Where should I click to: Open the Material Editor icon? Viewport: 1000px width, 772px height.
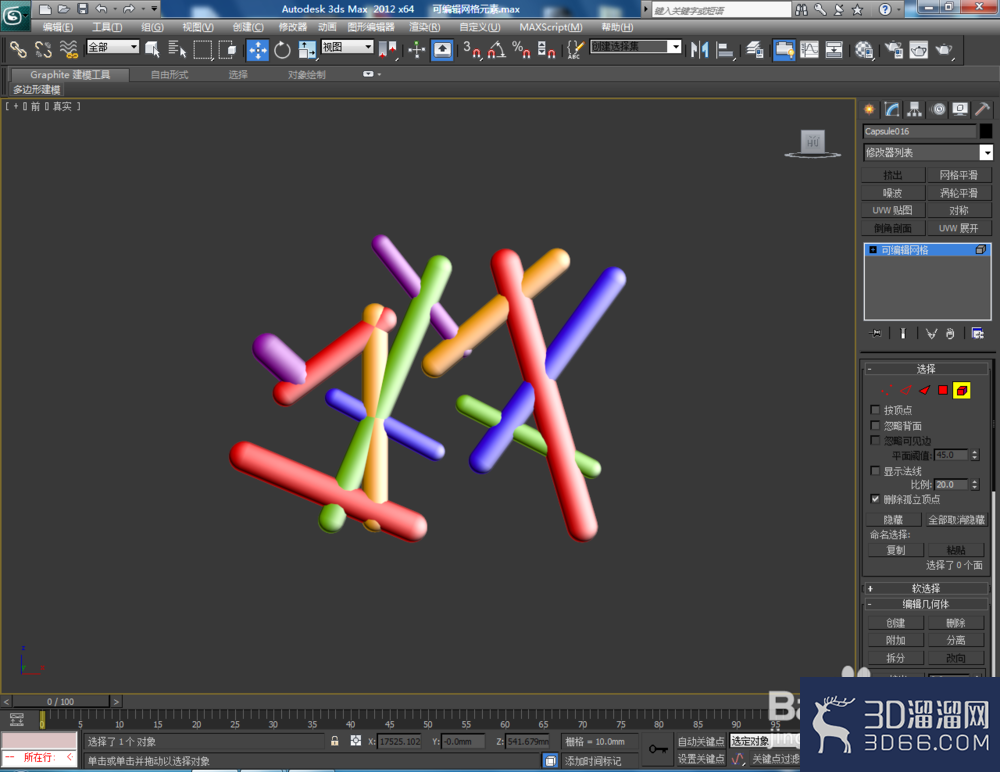[864, 49]
